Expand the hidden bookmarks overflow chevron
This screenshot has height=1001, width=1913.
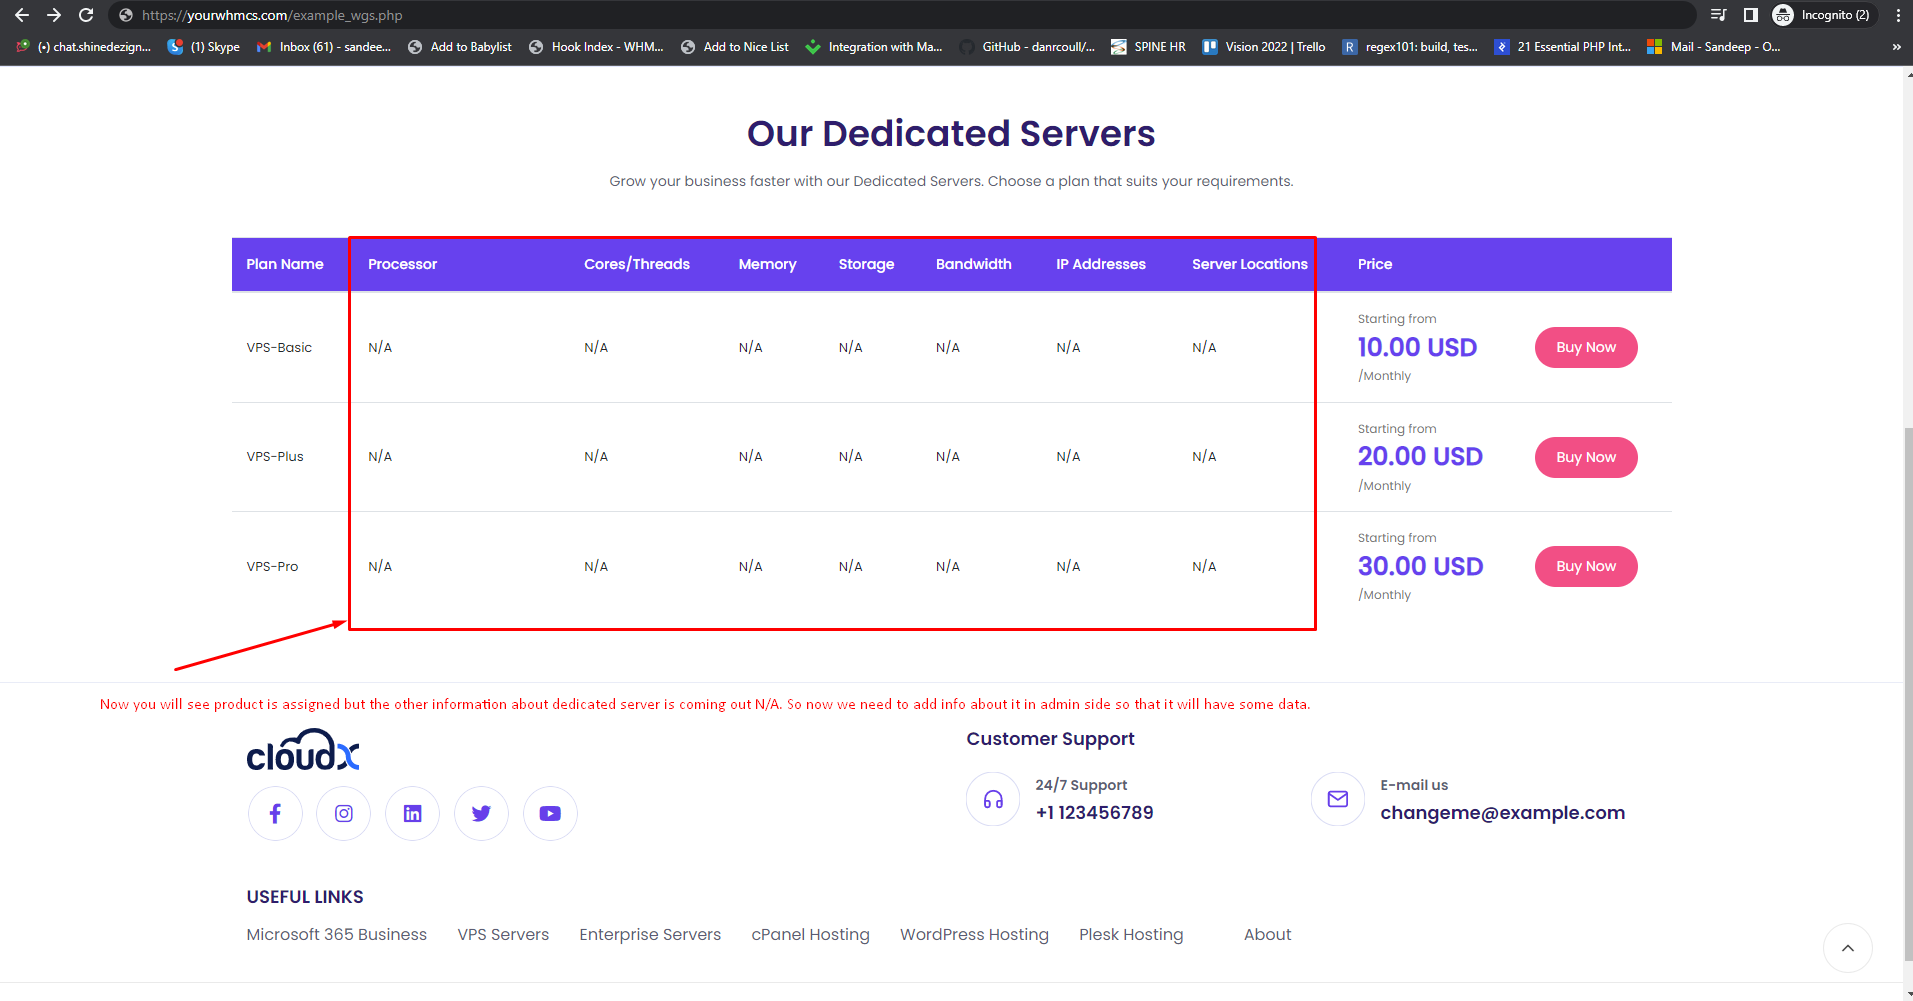(1896, 47)
